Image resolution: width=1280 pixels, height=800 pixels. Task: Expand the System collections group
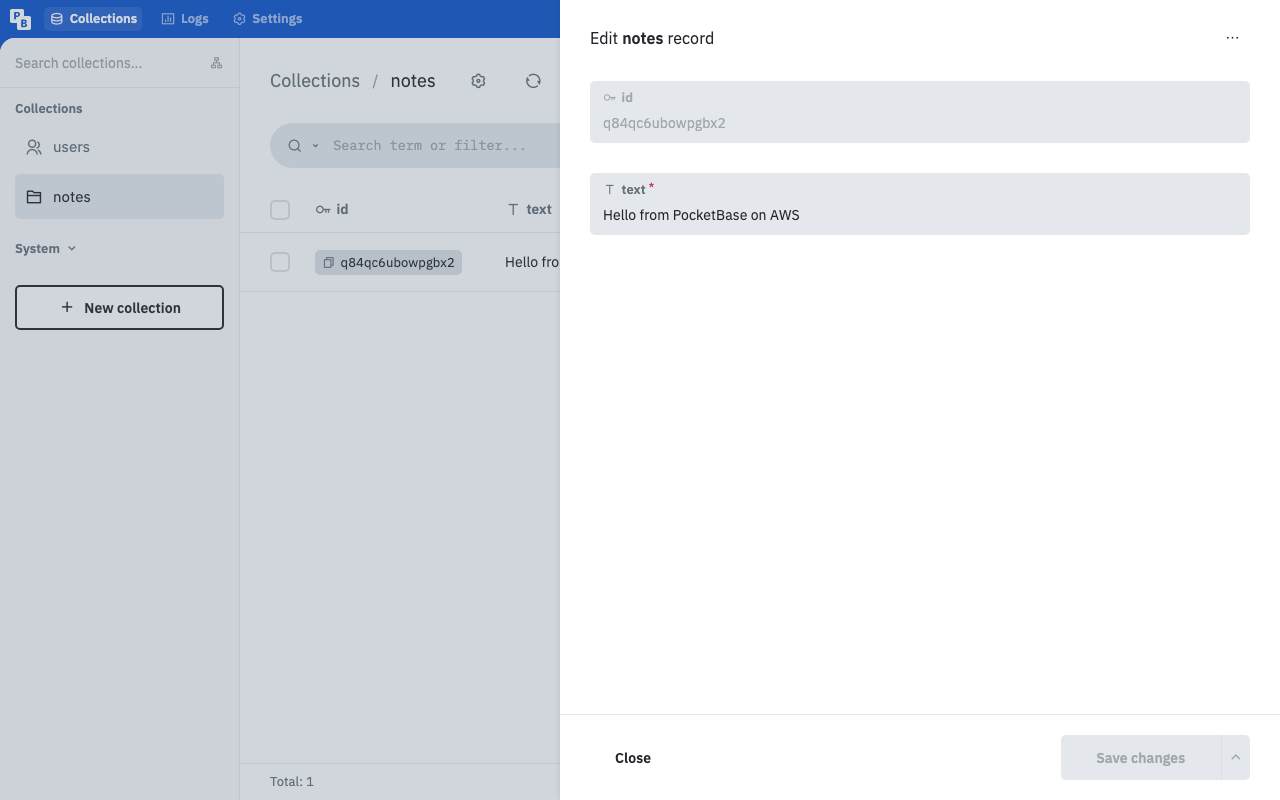tap(46, 248)
